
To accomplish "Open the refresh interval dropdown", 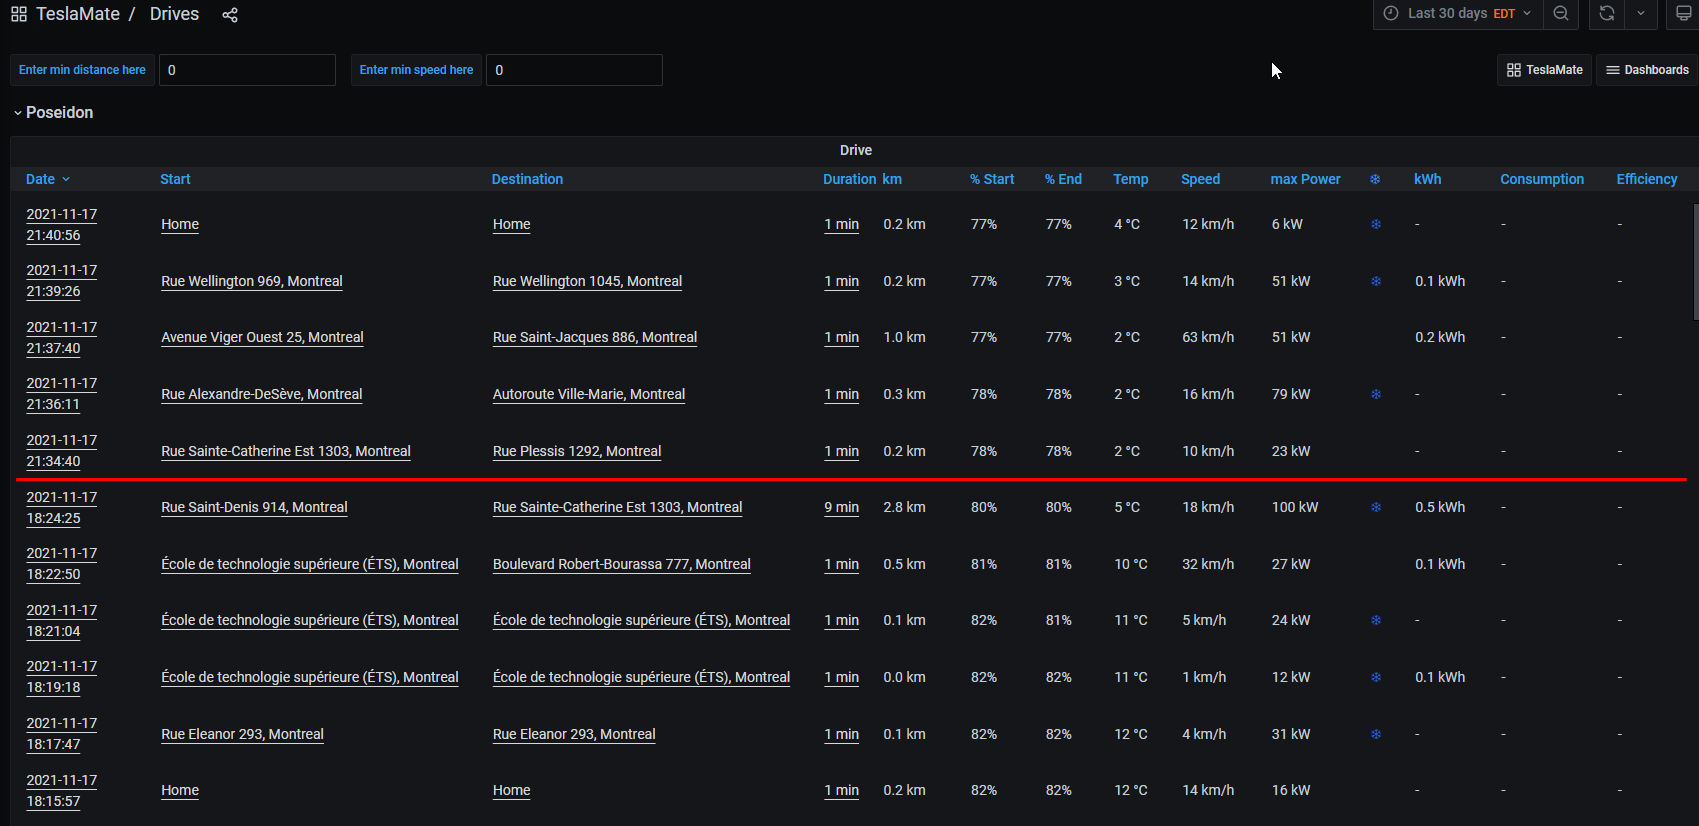I will [1641, 14].
